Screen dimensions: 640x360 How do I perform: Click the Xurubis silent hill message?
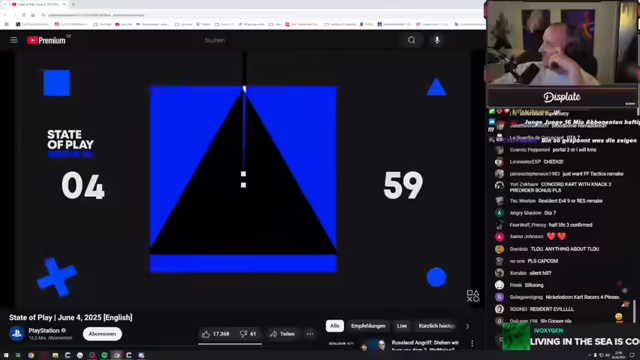[x=523, y=273]
